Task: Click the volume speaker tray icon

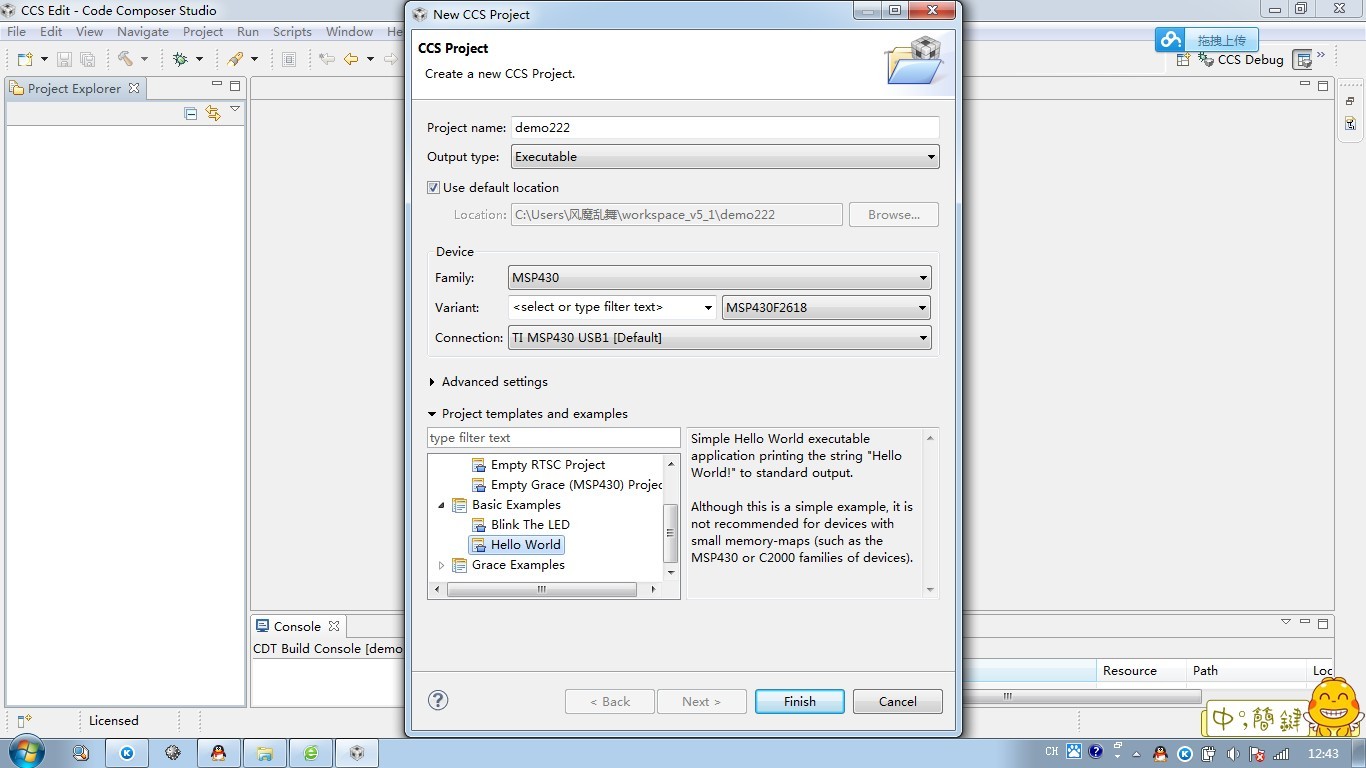Action: 1233,753
